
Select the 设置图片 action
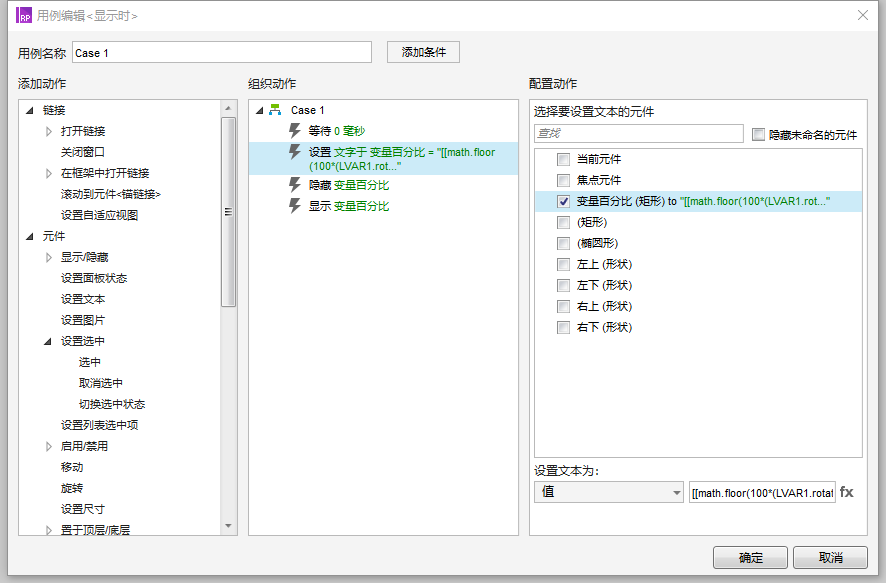coord(82,320)
